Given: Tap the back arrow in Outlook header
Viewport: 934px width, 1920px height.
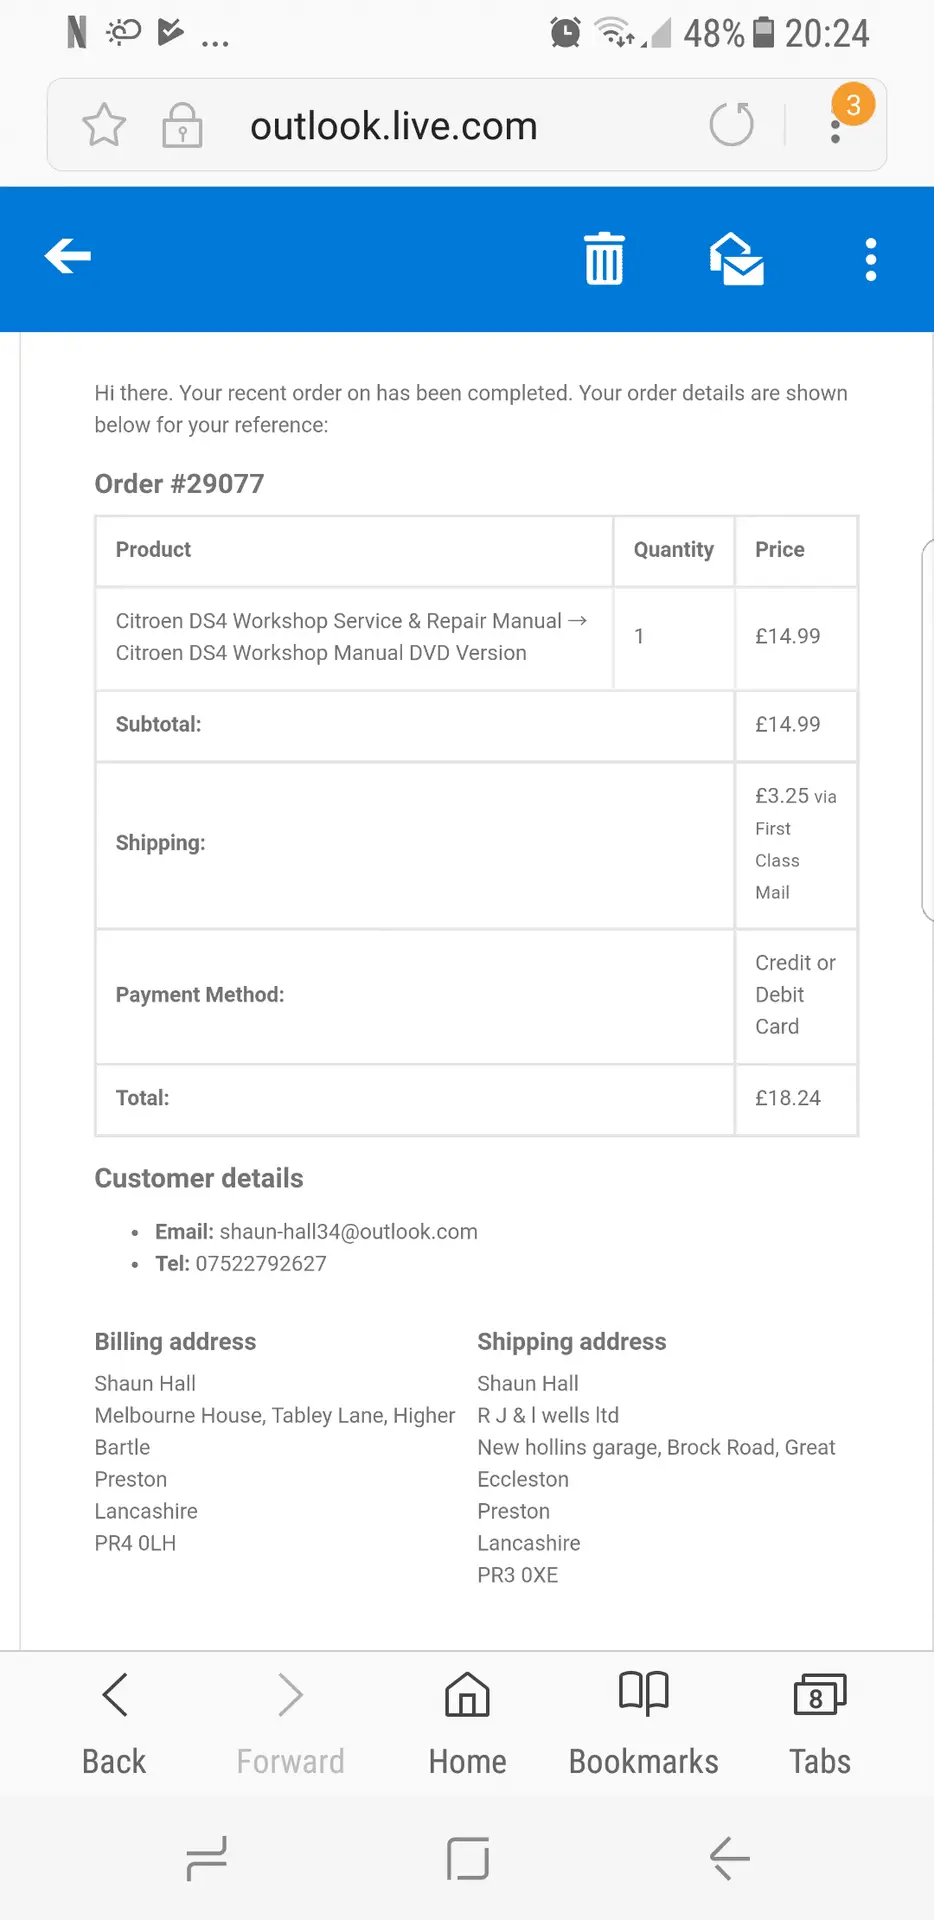Looking at the screenshot, I should pyautogui.click(x=68, y=257).
